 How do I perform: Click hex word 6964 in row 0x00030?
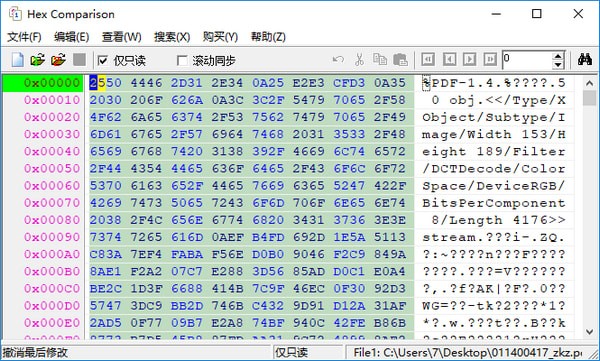point(227,134)
